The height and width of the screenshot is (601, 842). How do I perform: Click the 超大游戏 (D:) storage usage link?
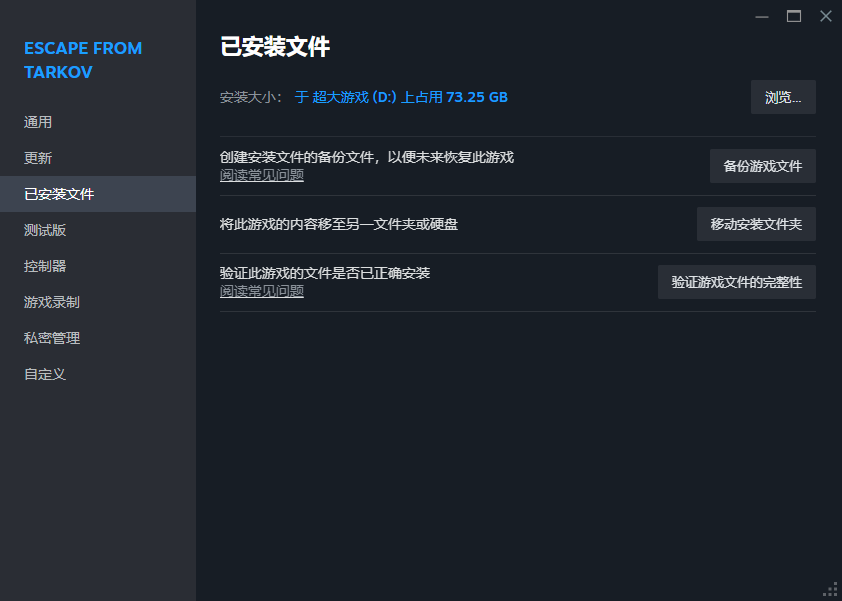tap(401, 97)
